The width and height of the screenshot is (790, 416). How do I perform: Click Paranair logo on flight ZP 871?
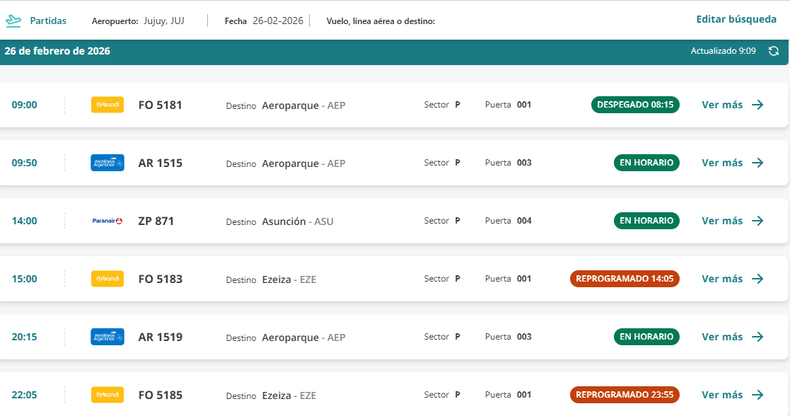tap(107, 221)
